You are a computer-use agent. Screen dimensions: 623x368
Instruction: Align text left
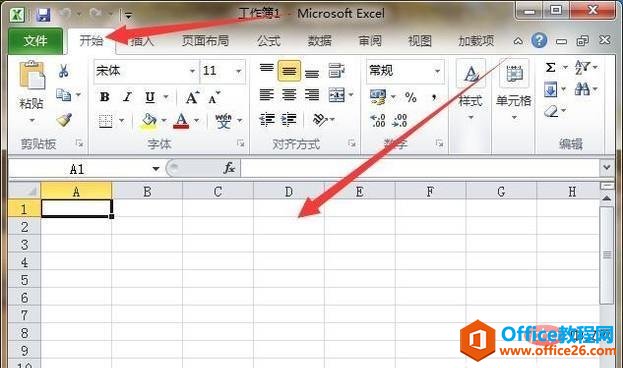267,95
